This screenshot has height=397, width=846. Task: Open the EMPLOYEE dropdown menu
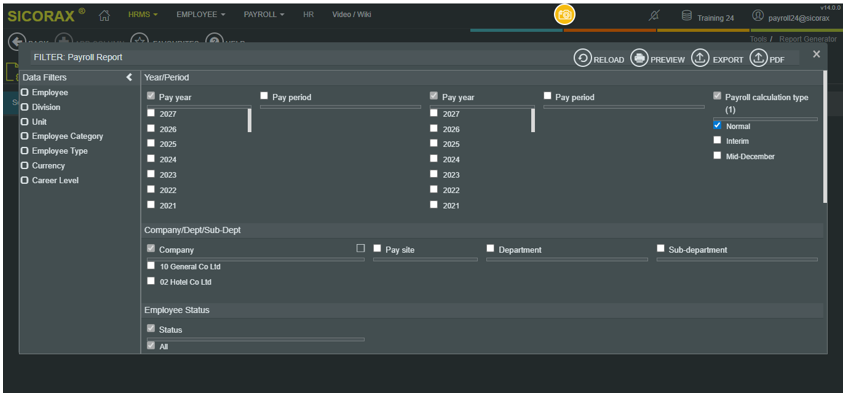[x=201, y=15]
